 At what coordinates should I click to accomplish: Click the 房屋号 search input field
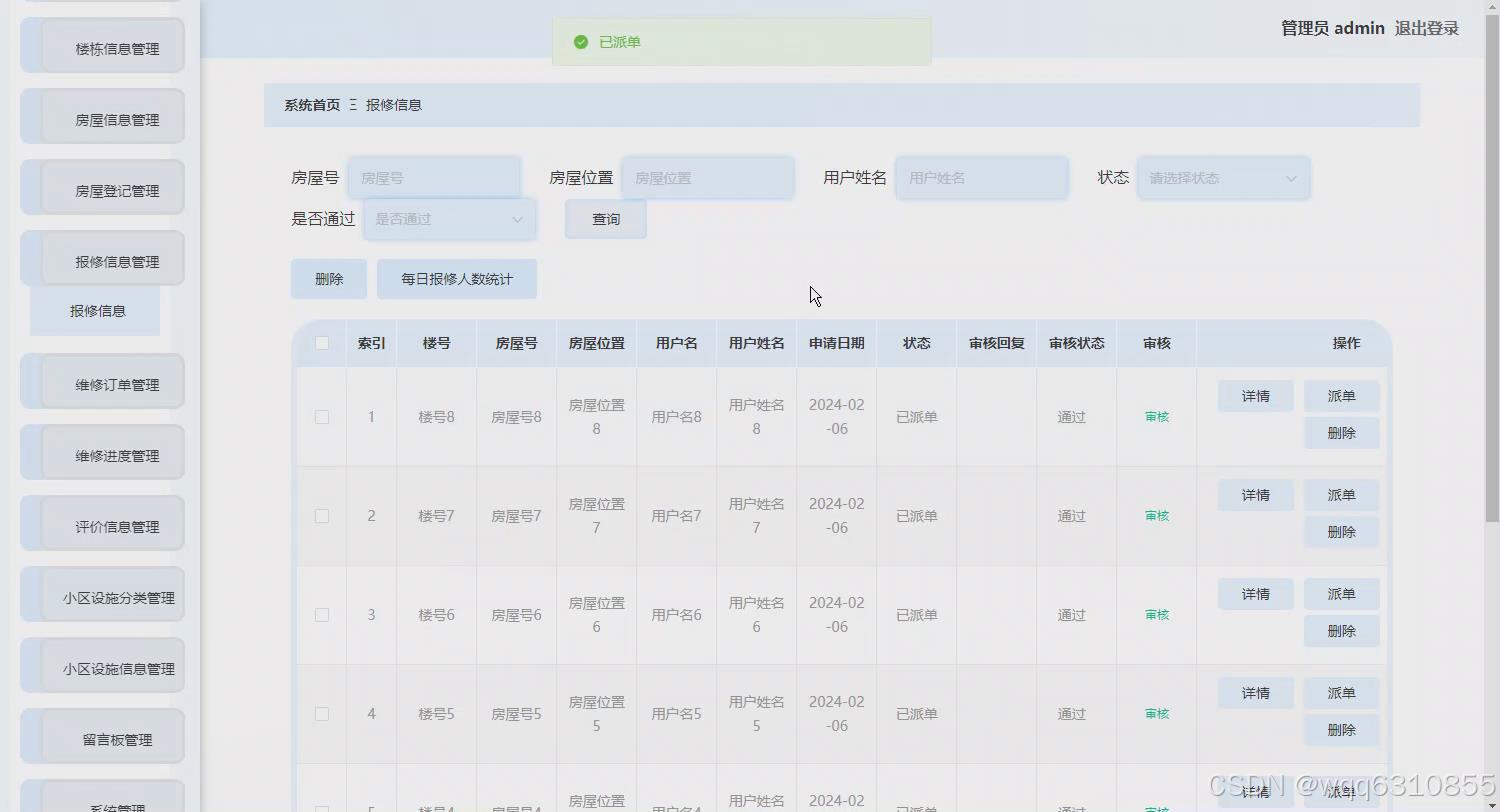434,176
